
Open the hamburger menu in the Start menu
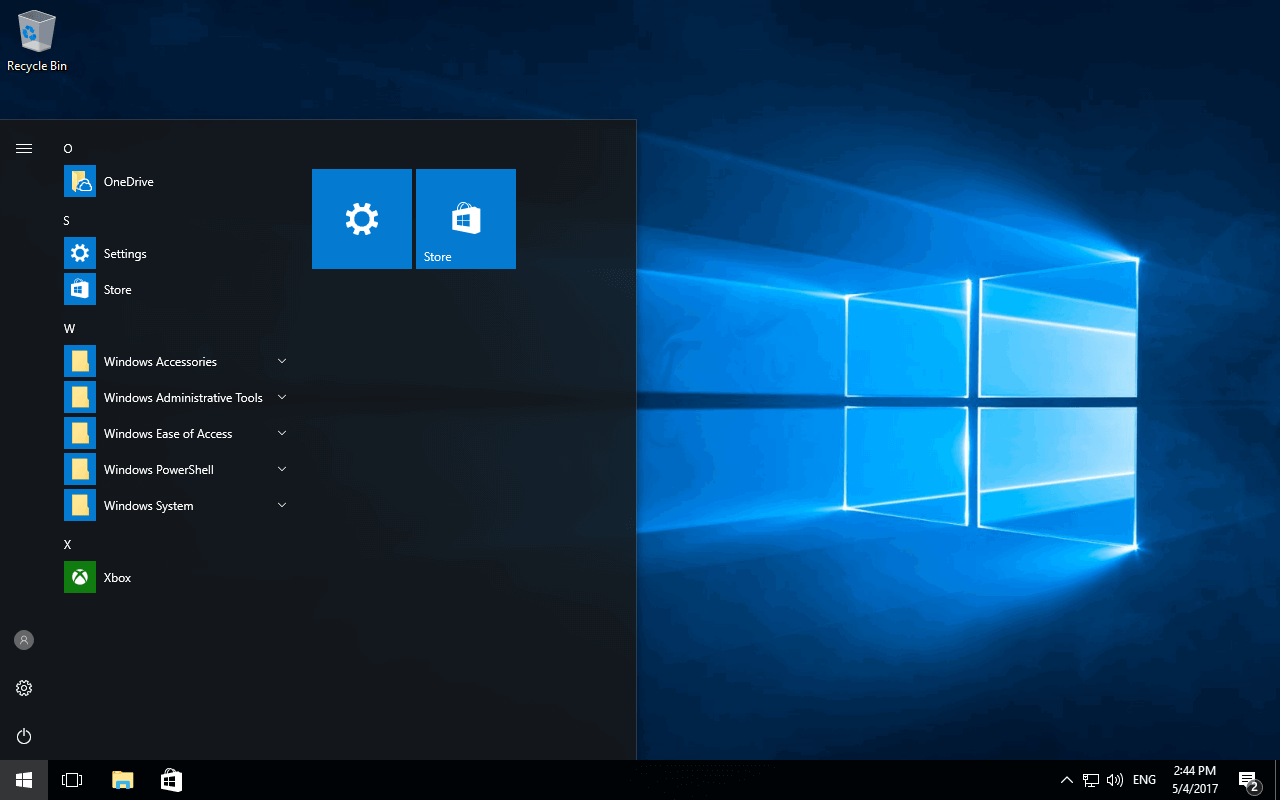(x=24, y=148)
